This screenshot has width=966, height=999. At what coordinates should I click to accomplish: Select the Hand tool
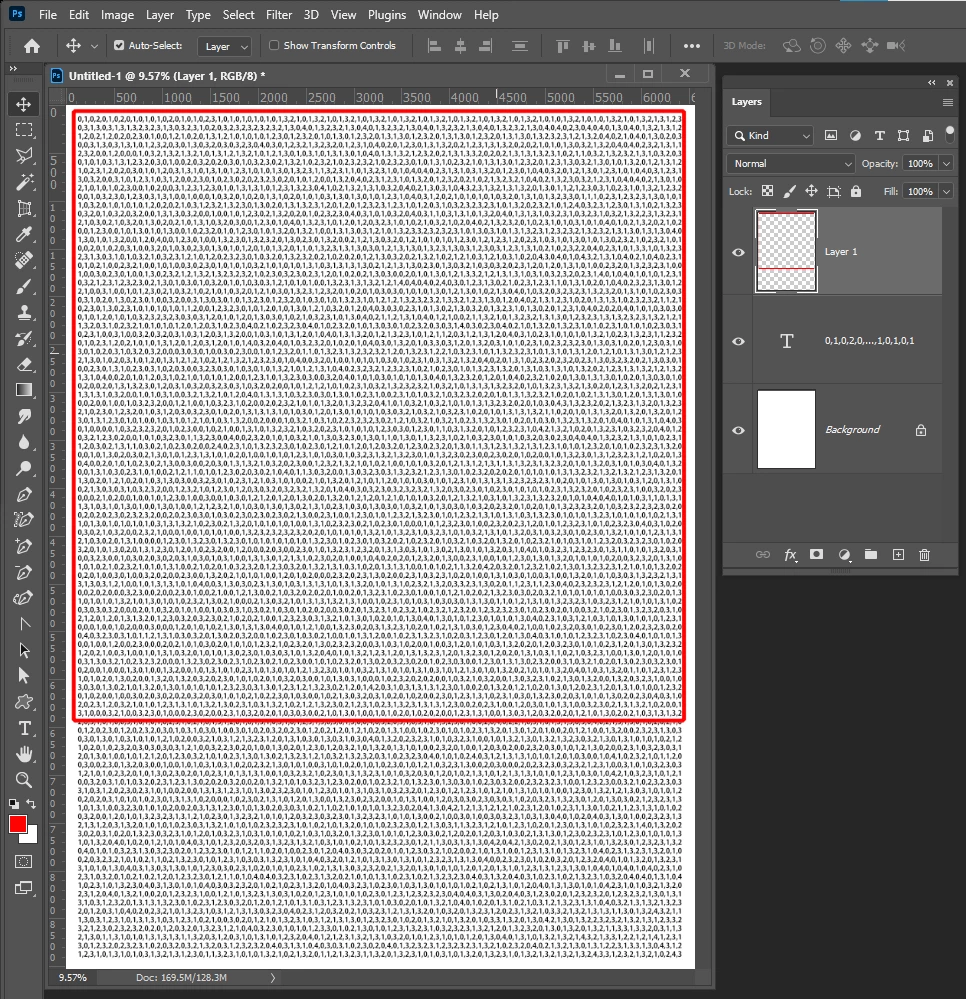click(24, 754)
